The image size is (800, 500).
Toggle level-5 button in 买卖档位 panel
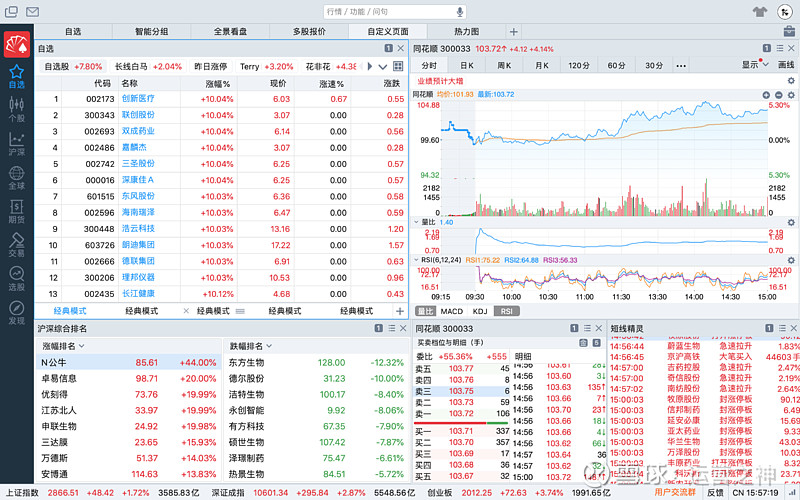(596, 343)
